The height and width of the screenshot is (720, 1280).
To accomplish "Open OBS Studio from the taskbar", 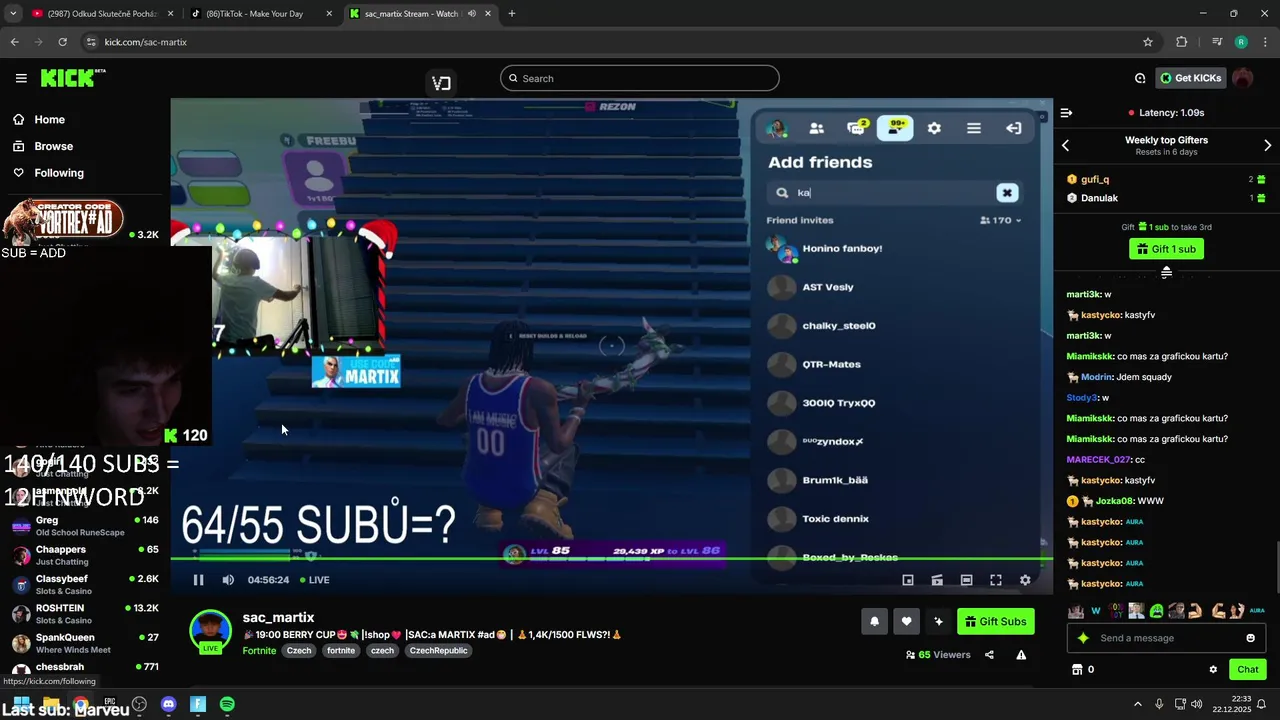I will click(x=139, y=704).
